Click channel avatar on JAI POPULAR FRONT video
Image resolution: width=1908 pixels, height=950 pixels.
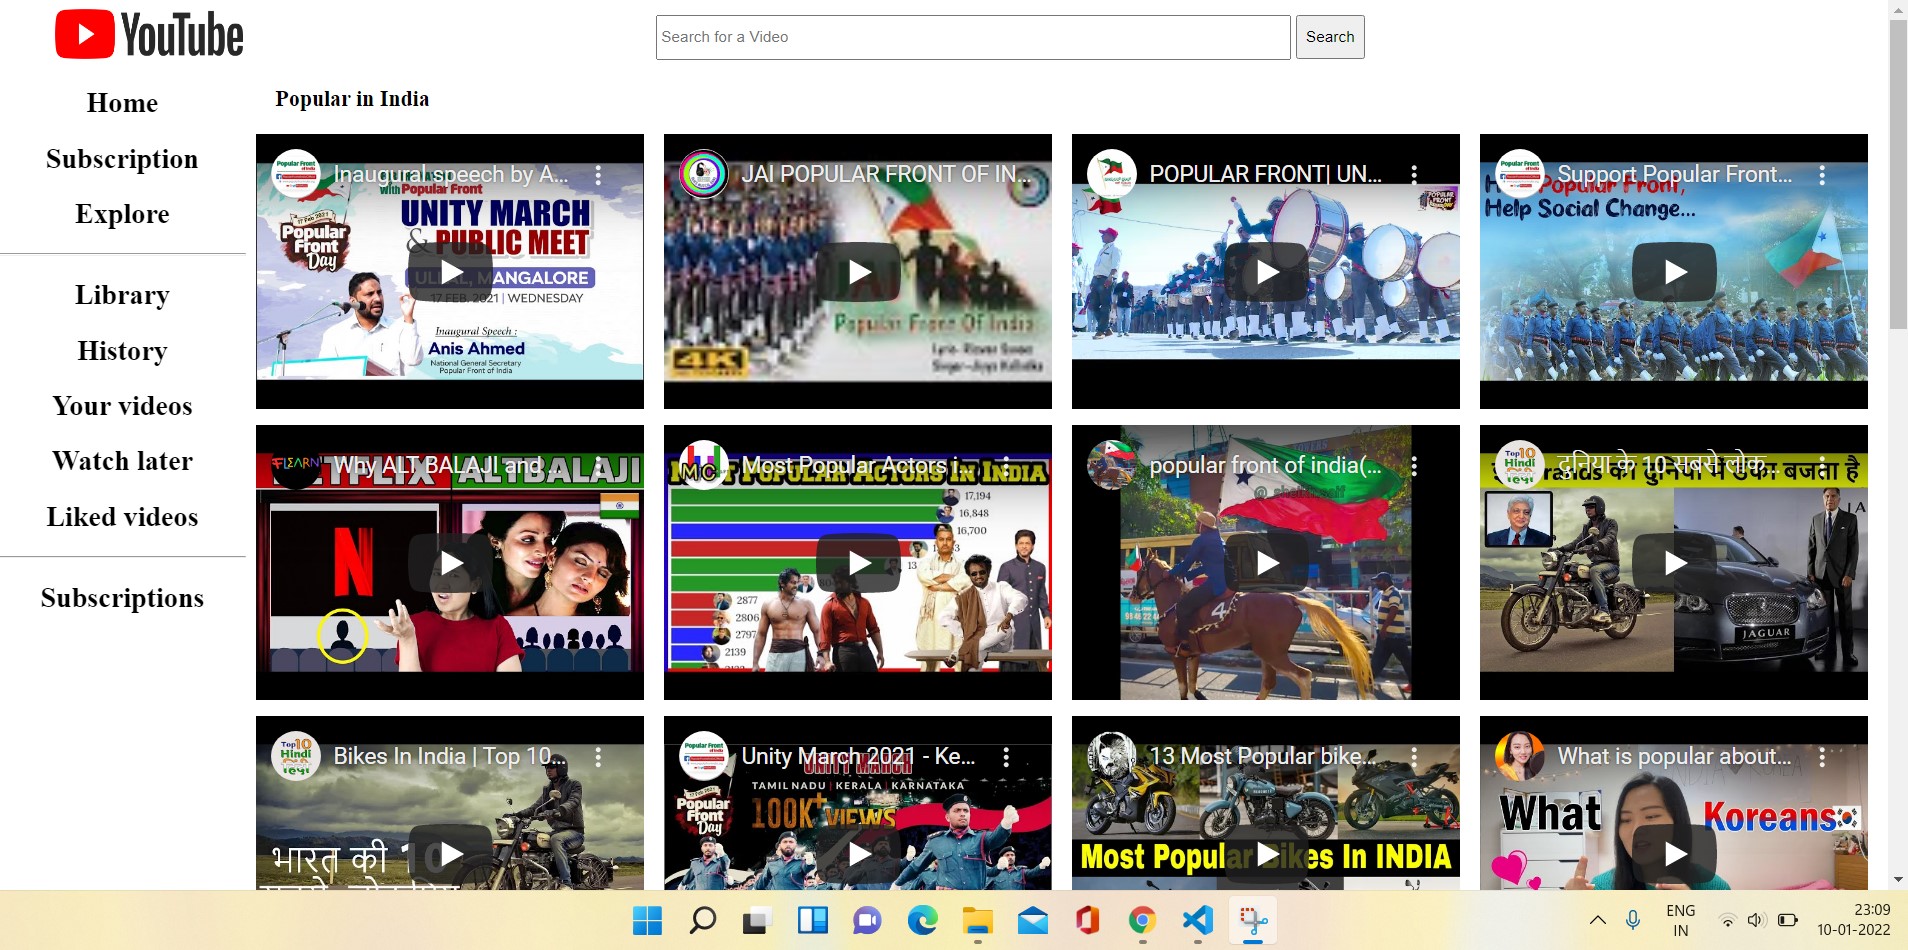coord(704,174)
